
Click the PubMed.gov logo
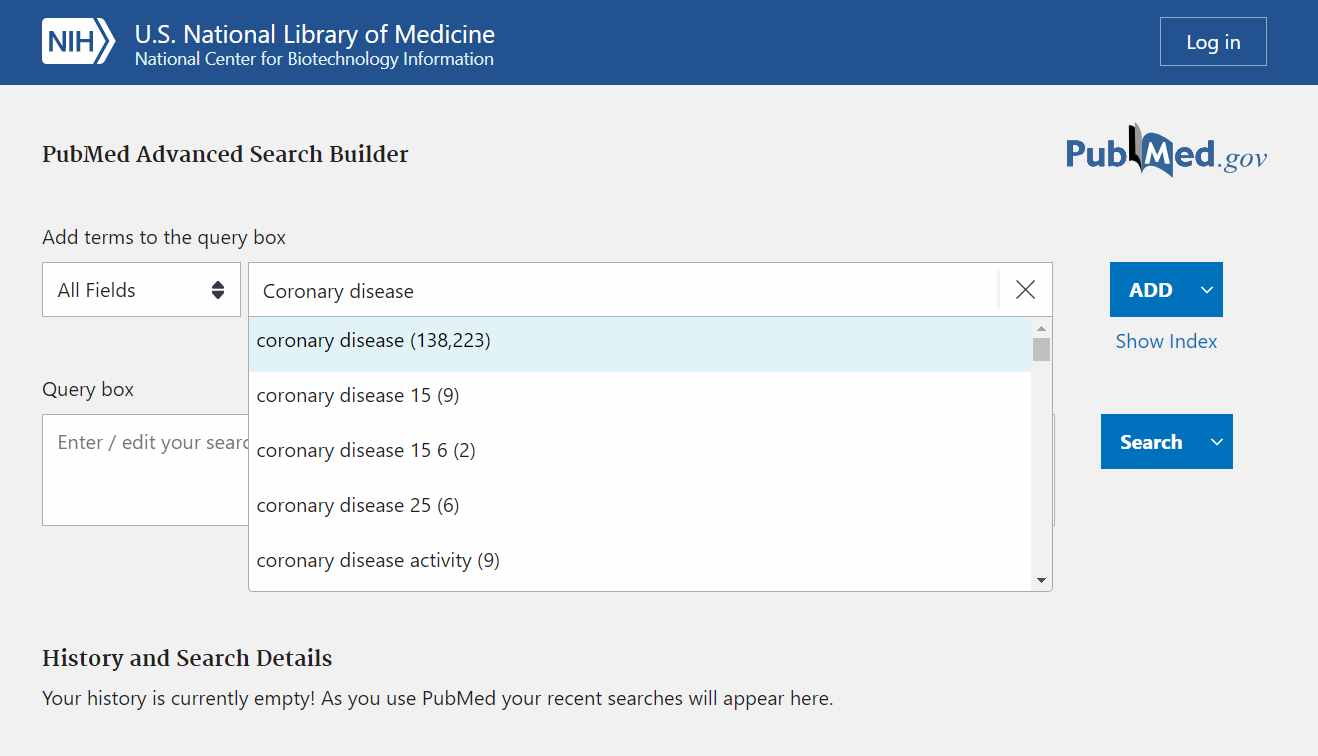pos(1166,153)
